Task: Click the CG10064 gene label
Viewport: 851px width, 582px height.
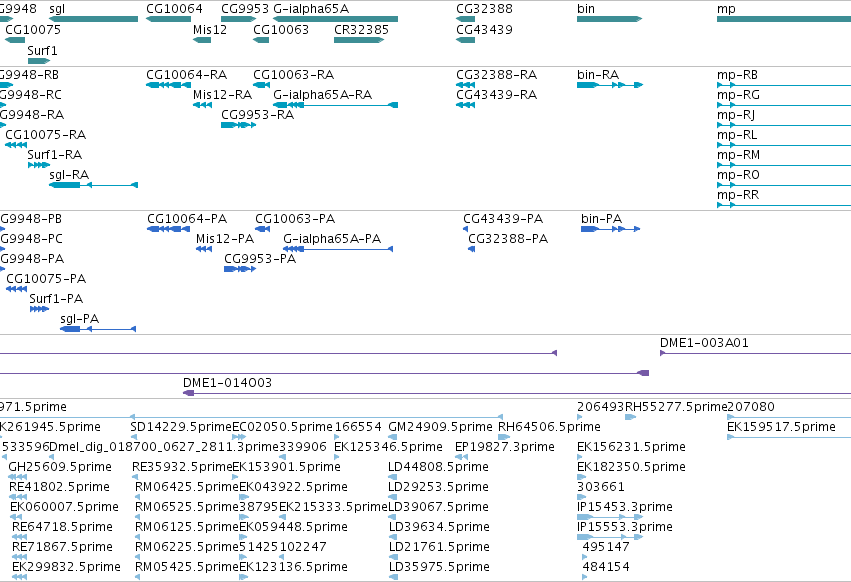Action: pyautogui.click(x=174, y=9)
